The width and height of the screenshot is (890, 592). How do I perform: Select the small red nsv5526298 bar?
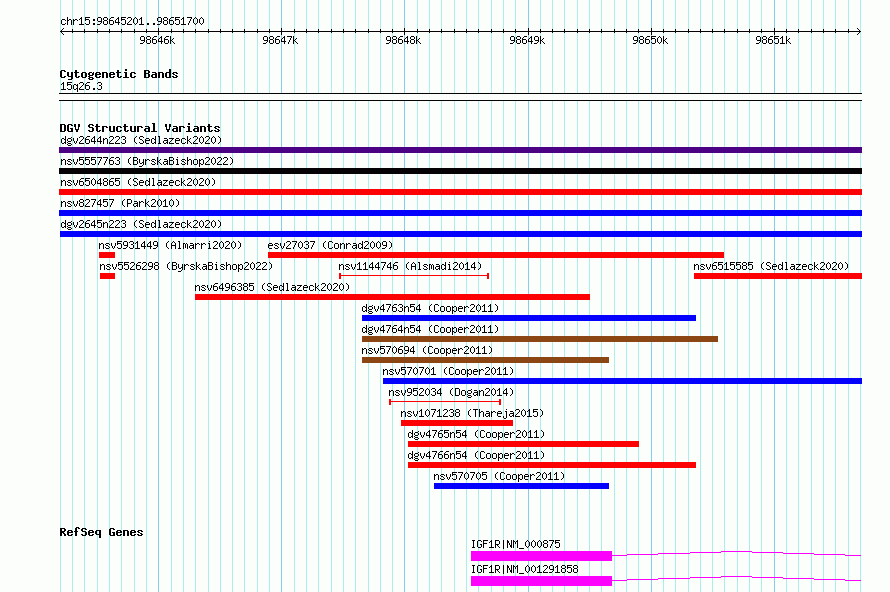[x=107, y=276]
